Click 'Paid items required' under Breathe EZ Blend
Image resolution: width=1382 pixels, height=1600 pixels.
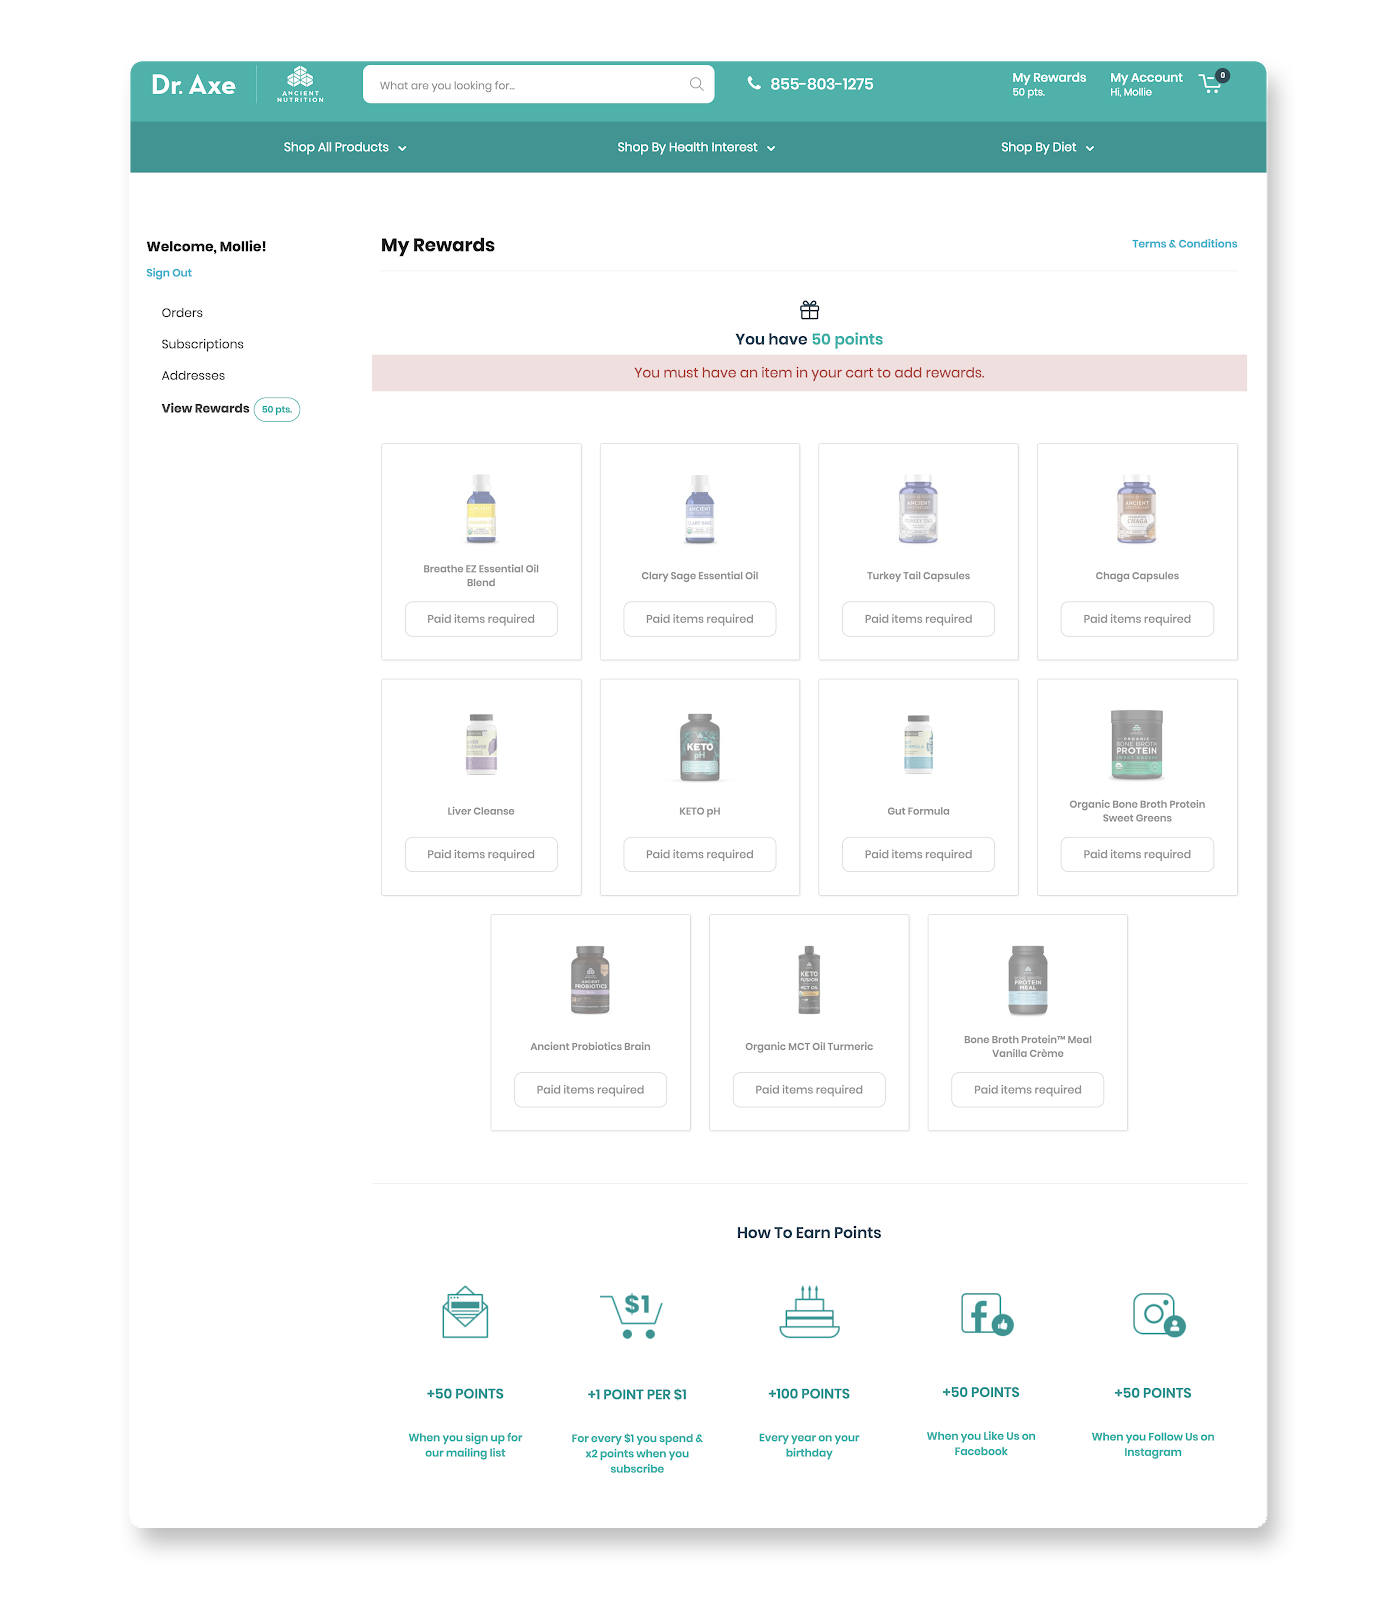pos(481,619)
